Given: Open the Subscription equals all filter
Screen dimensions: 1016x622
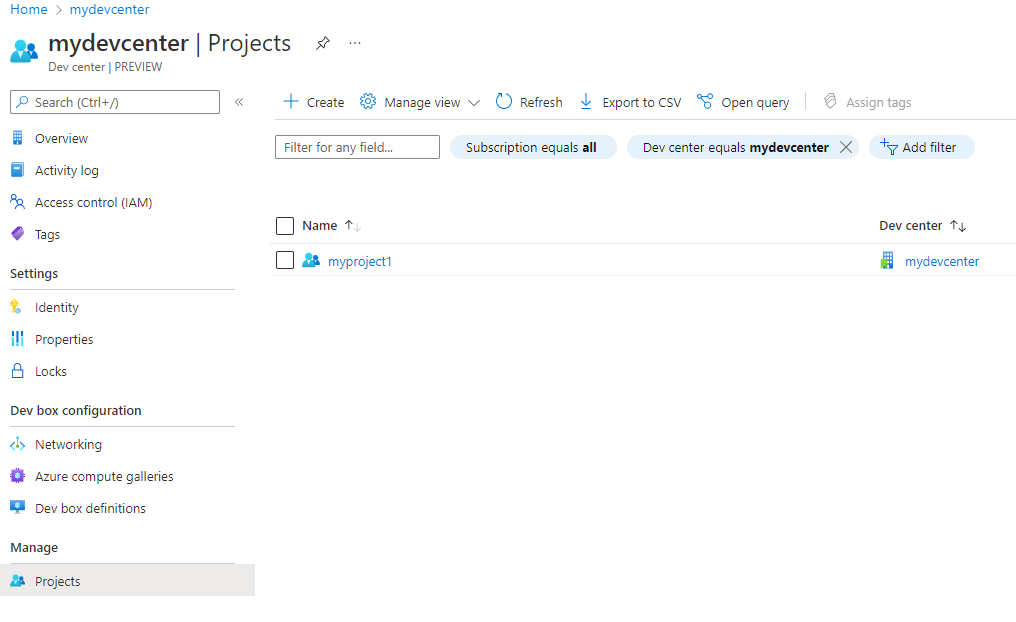Looking at the screenshot, I should tap(533, 147).
